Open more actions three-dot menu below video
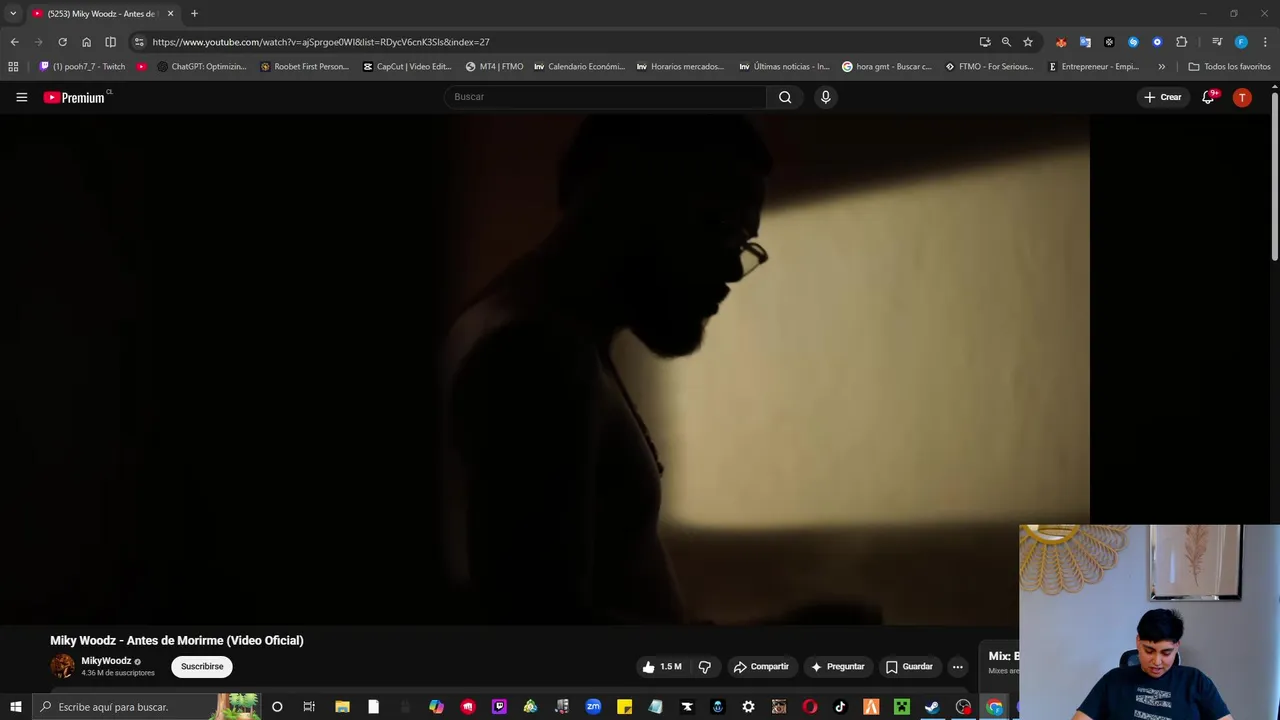1280x720 pixels. click(958, 667)
